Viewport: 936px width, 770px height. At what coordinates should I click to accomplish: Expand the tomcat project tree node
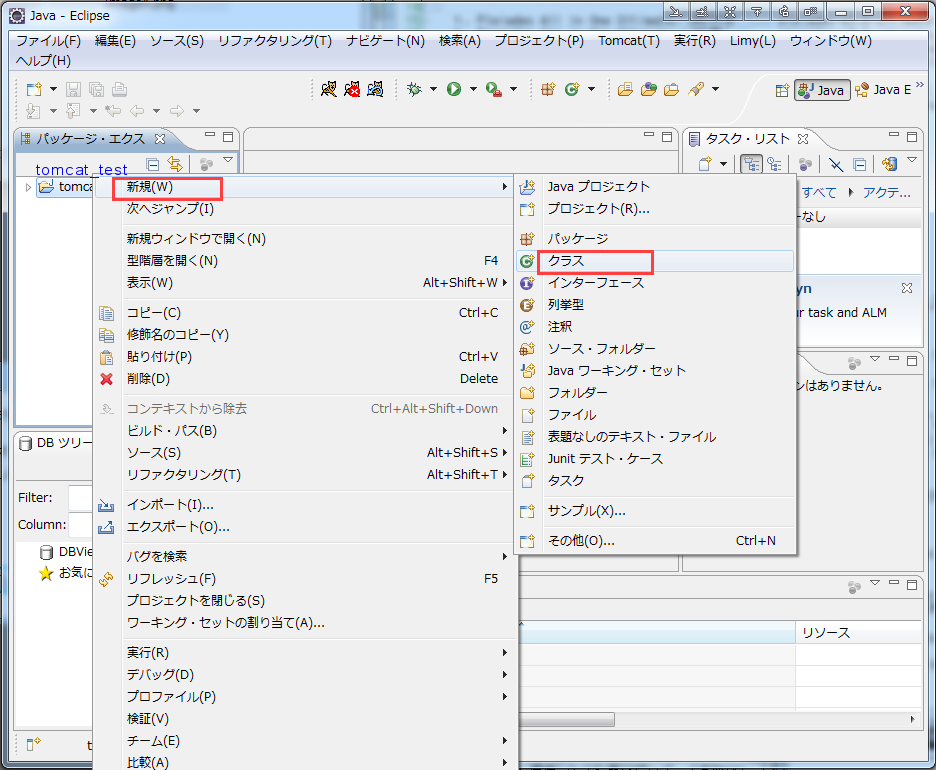pos(28,187)
